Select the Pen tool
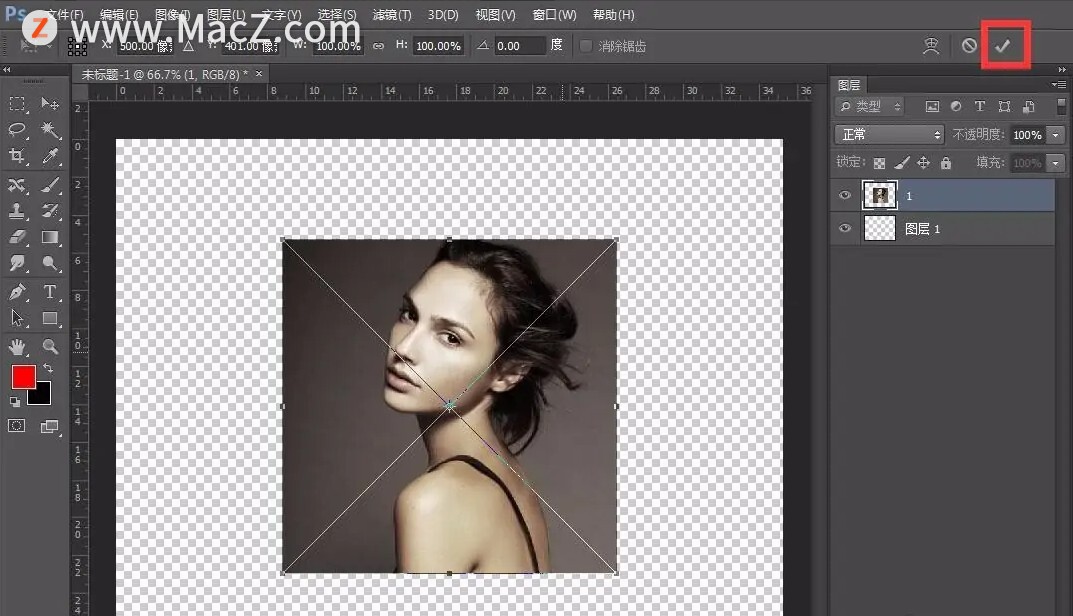 (18, 292)
